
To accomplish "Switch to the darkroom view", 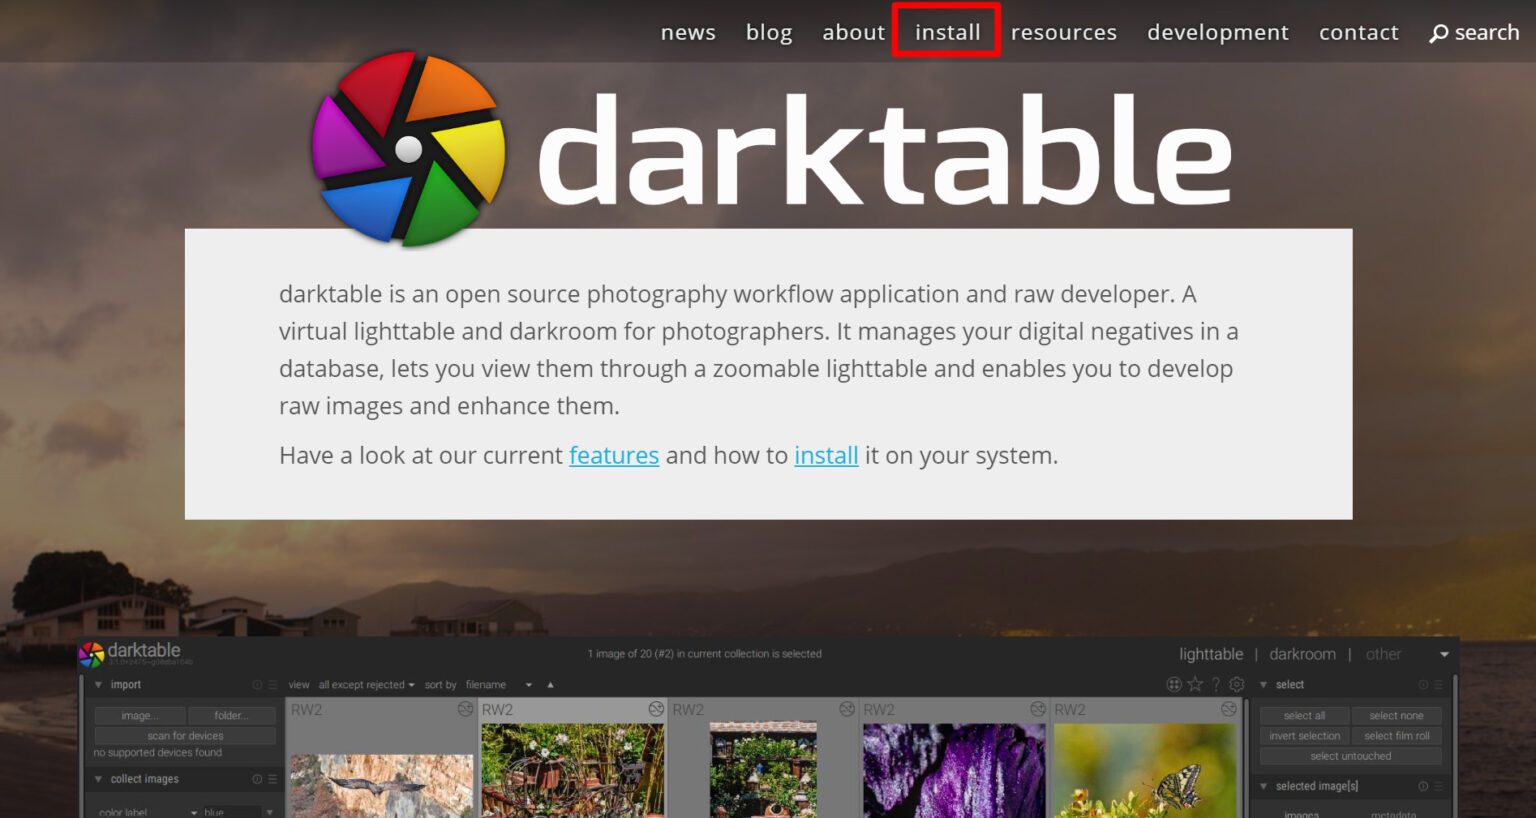I will [1302, 653].
